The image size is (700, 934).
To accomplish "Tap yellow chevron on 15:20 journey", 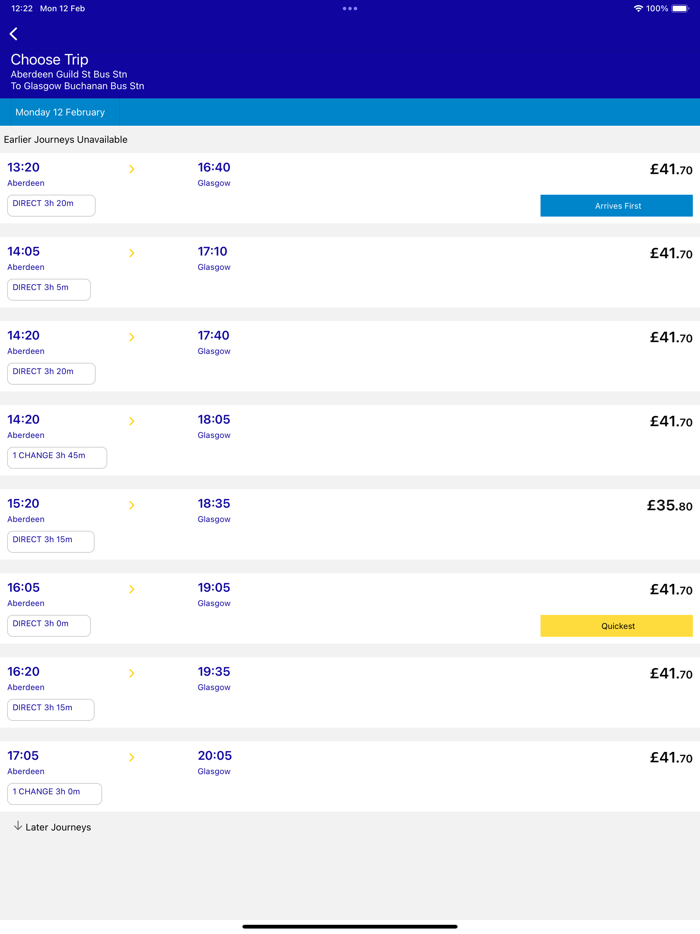I will (131, 505).
